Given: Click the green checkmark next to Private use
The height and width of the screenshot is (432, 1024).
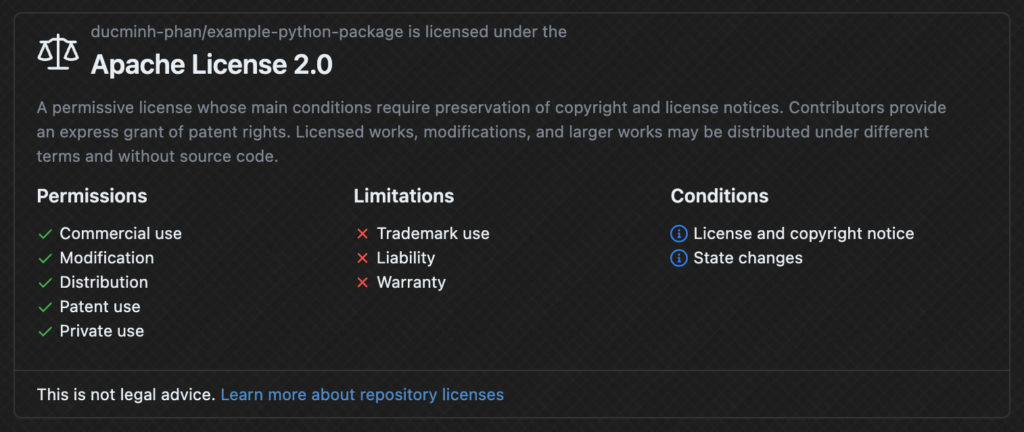Looking at the screenshot, I should (45, 332).
